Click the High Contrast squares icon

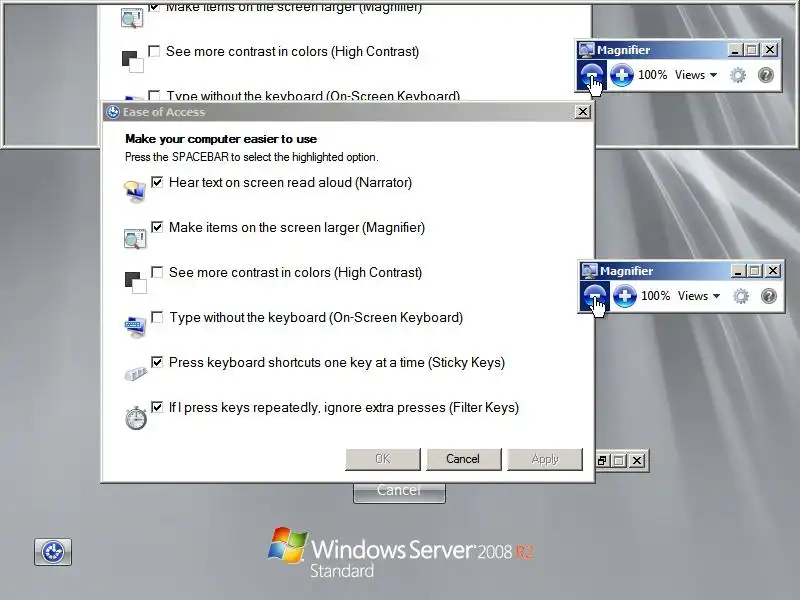tap(136, 283)
